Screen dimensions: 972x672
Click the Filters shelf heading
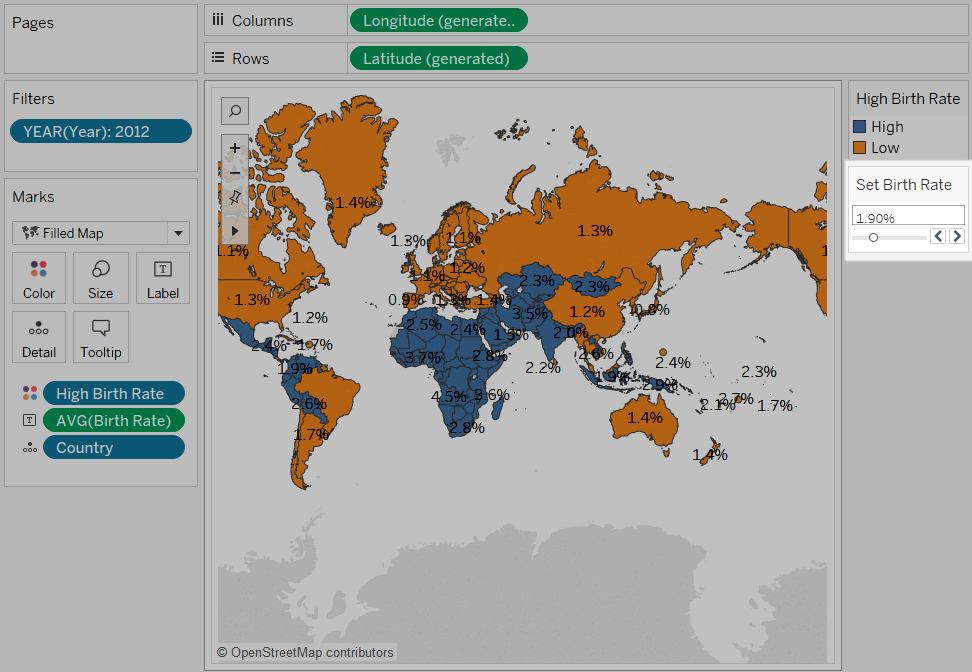coord(33,99)
